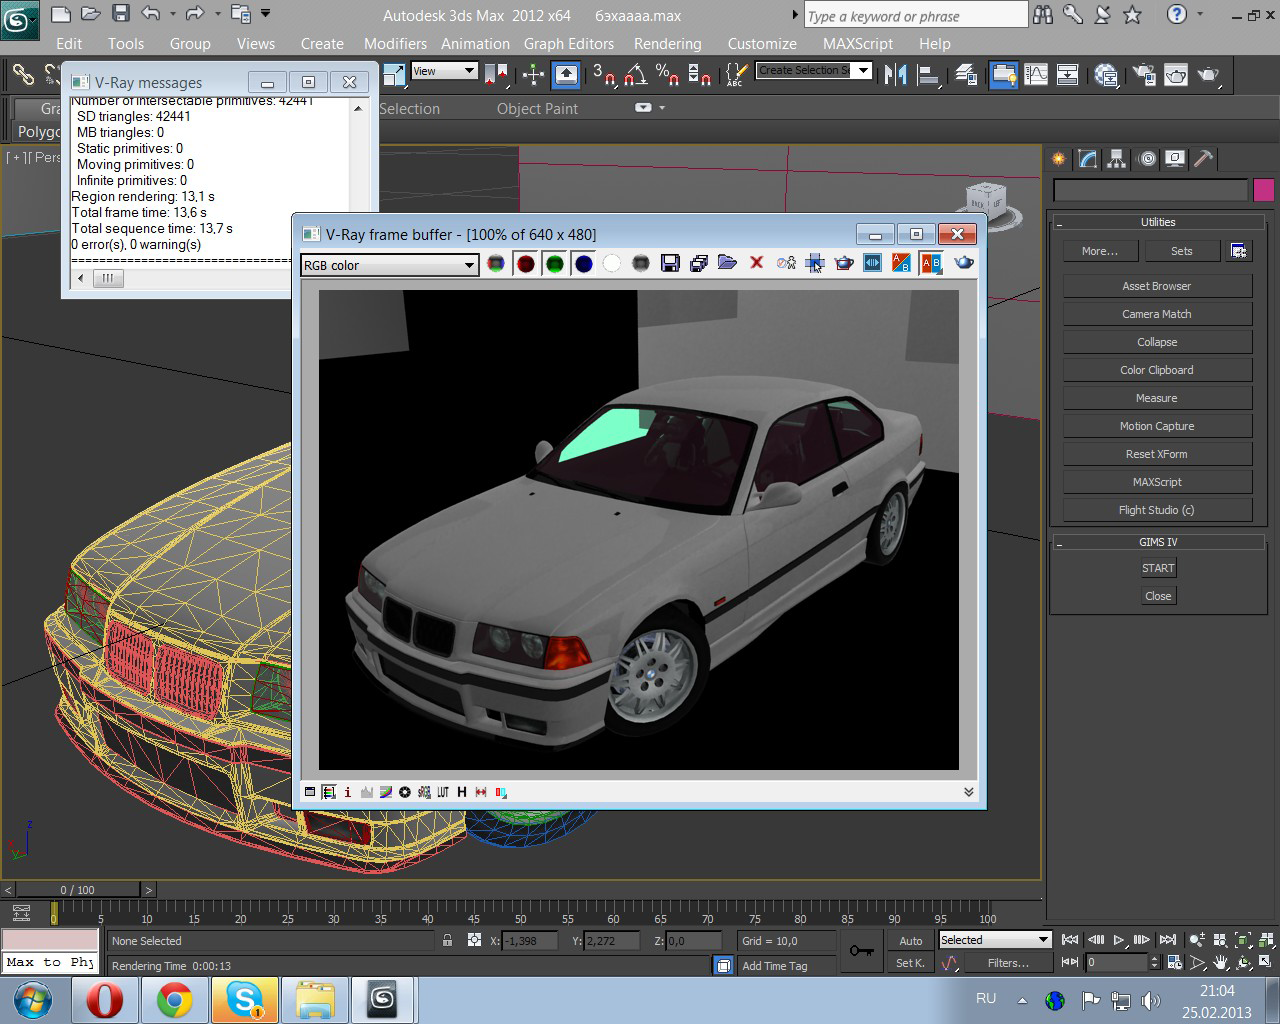Image resolution: width=1280 pixels, height=1024 pixels.
Task: Click Track mouse while rendering icon
Action: tap(815, 263)
